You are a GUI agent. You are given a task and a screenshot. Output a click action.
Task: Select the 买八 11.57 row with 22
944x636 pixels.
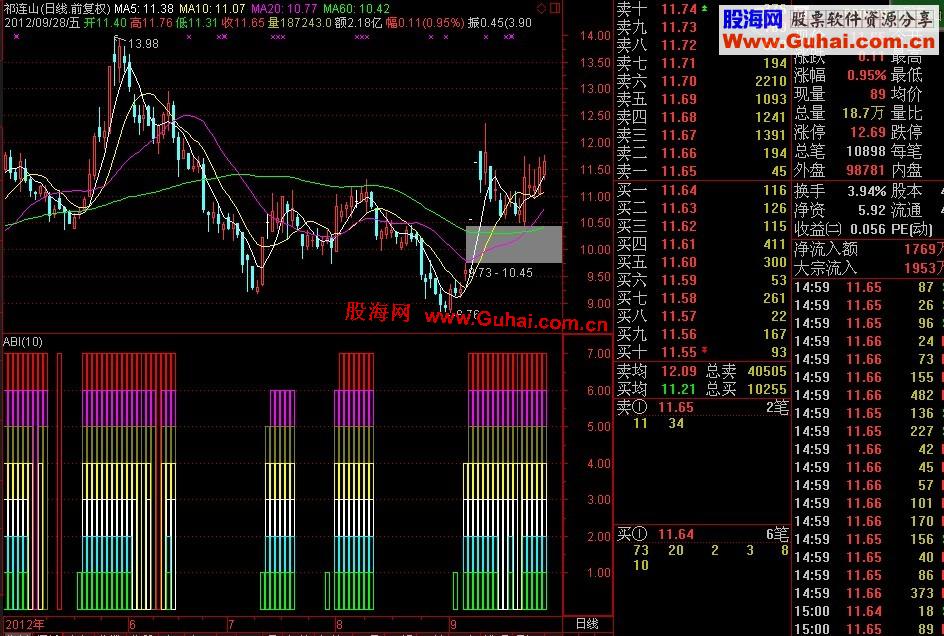coord(702,317)
